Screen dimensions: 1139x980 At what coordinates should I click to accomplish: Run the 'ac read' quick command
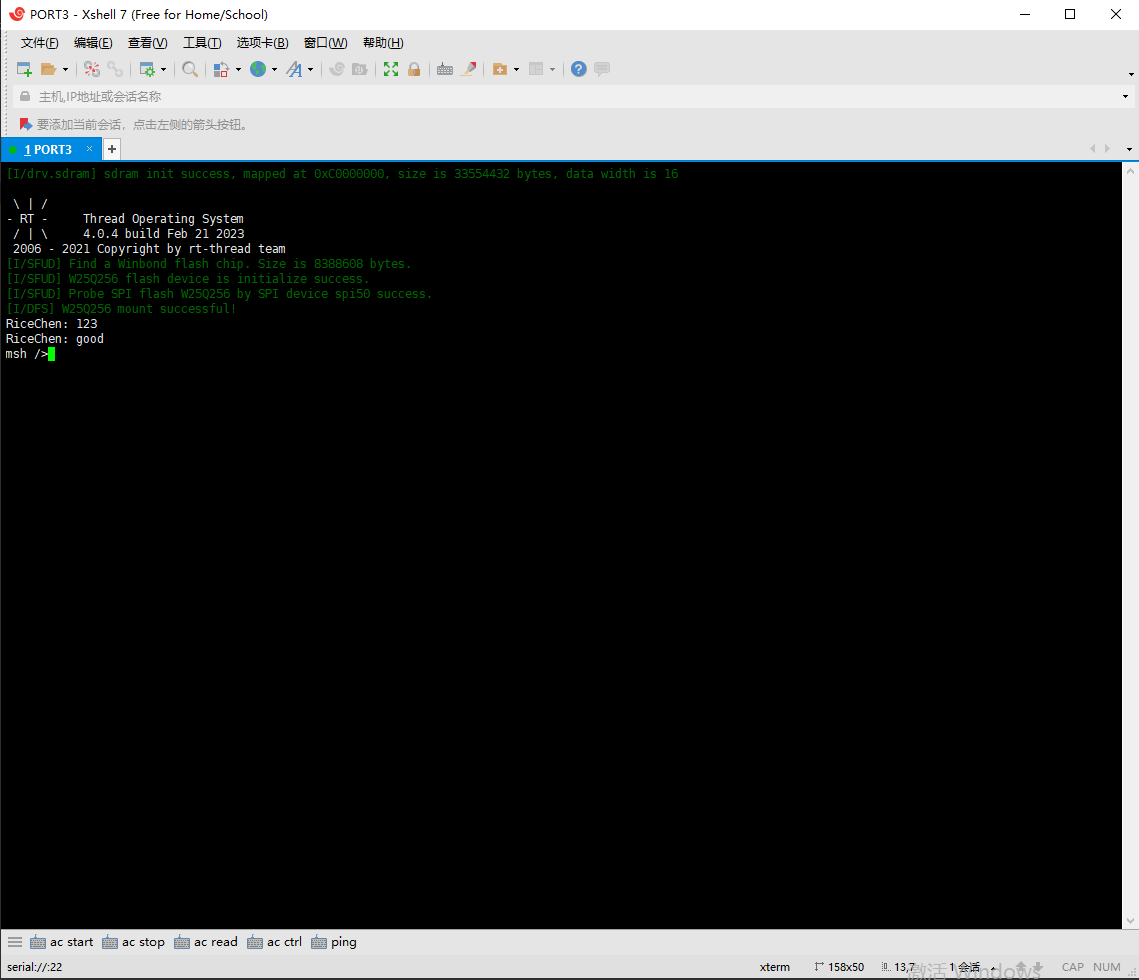point(206,941)
